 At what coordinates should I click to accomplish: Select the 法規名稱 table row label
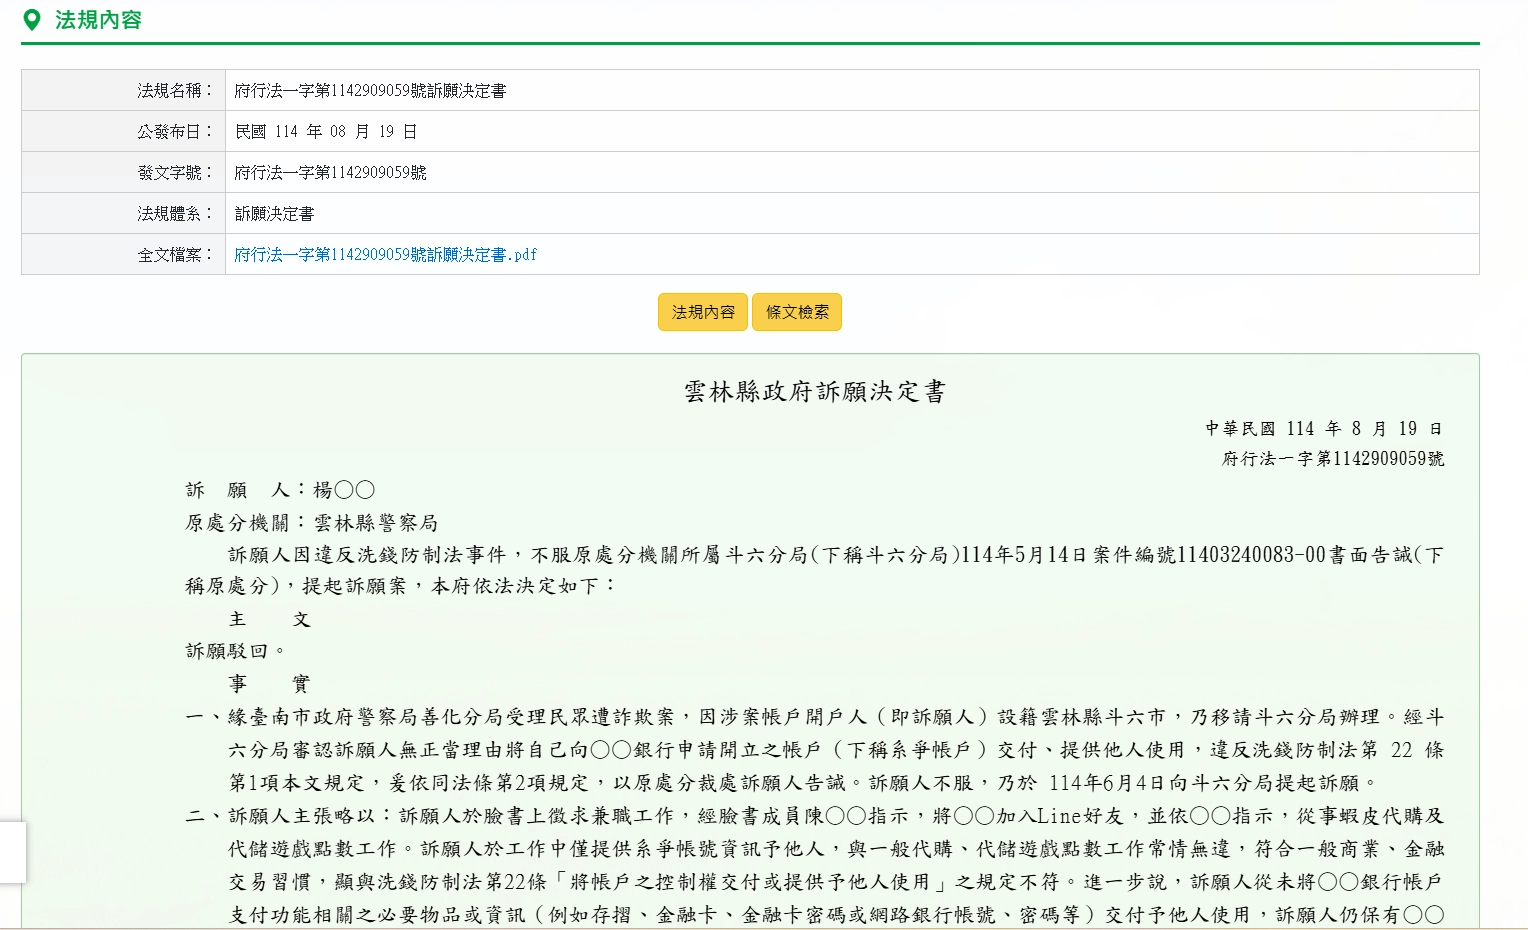tap(170, 90)
